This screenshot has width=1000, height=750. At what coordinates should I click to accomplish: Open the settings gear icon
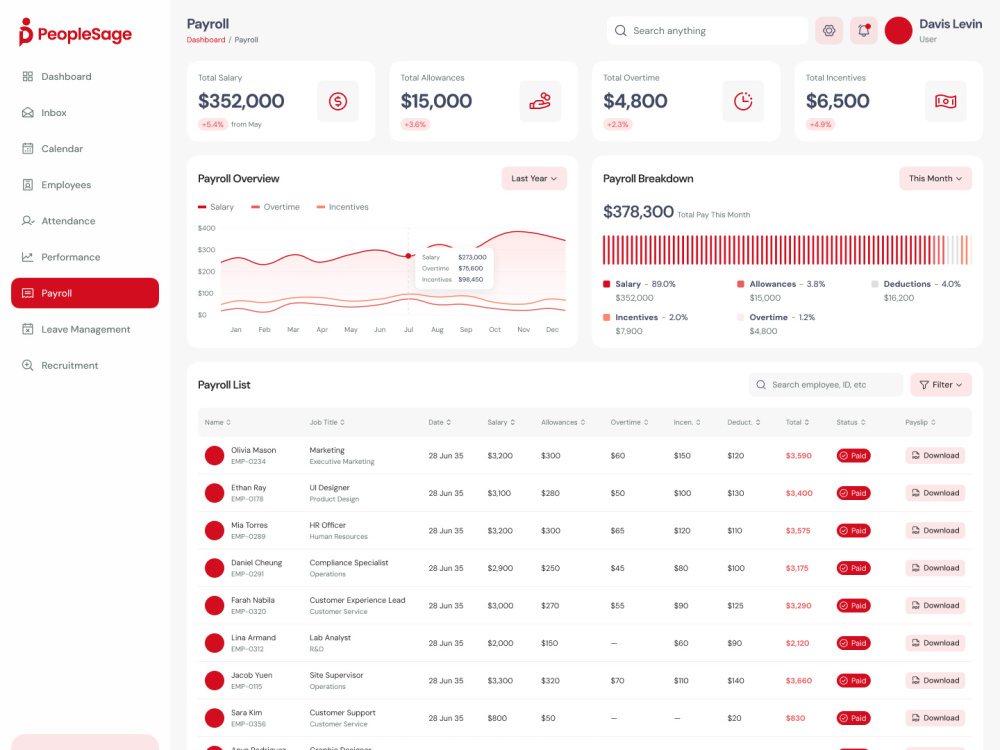point(828,31)
